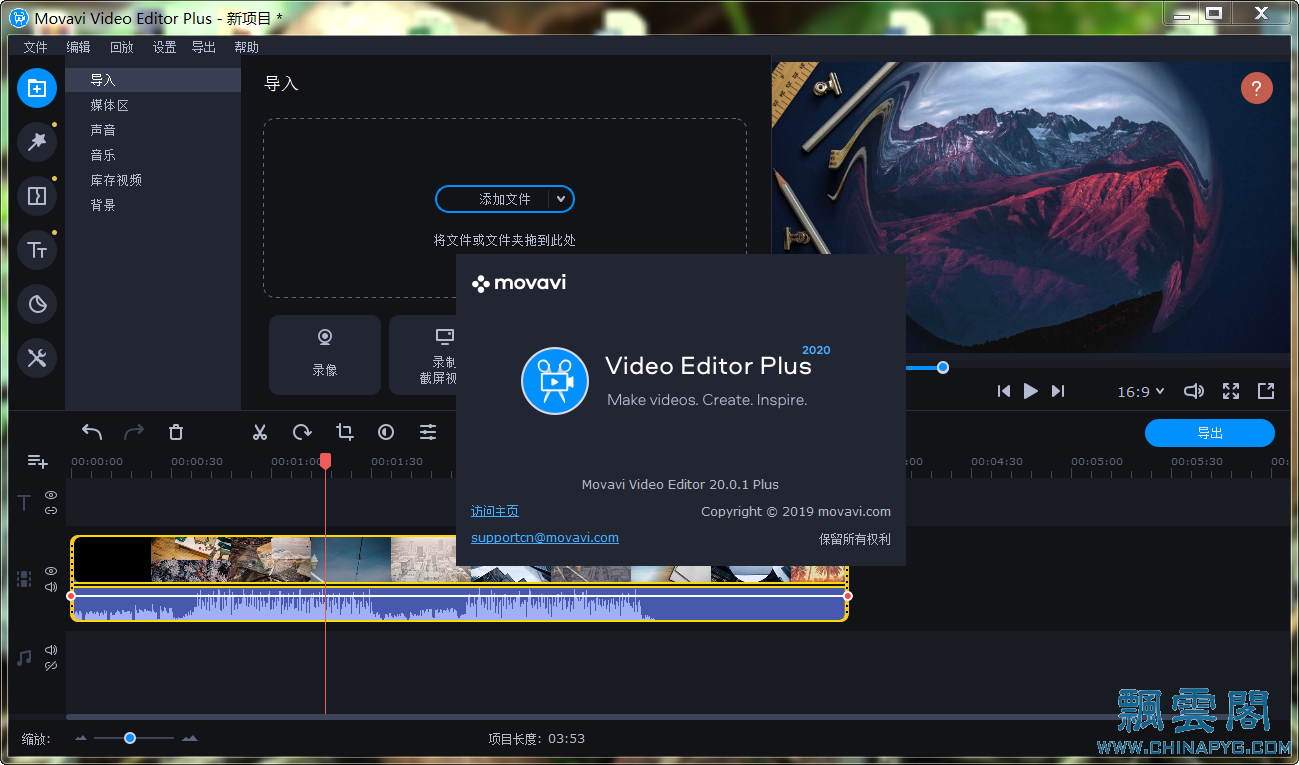The height and width of the screenshot is (765, 1299).
Task: Switch preview to full screen
Action: tap(1231, 391)
